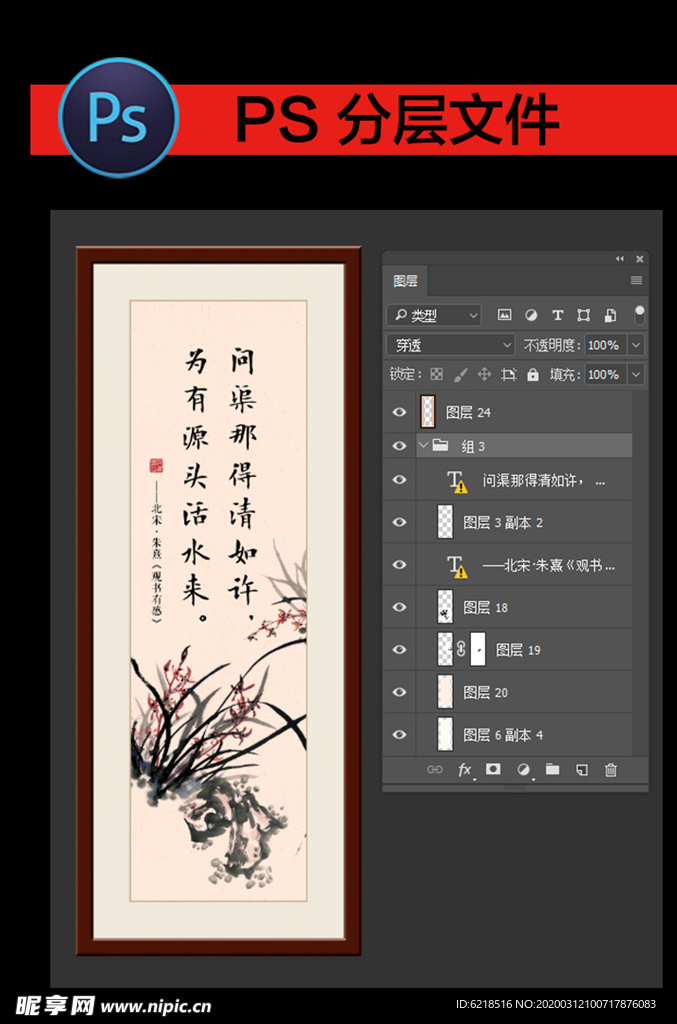Click the fill 100% value field
Viewport: 677px width, 1024px height.
[x=605, y=374]
